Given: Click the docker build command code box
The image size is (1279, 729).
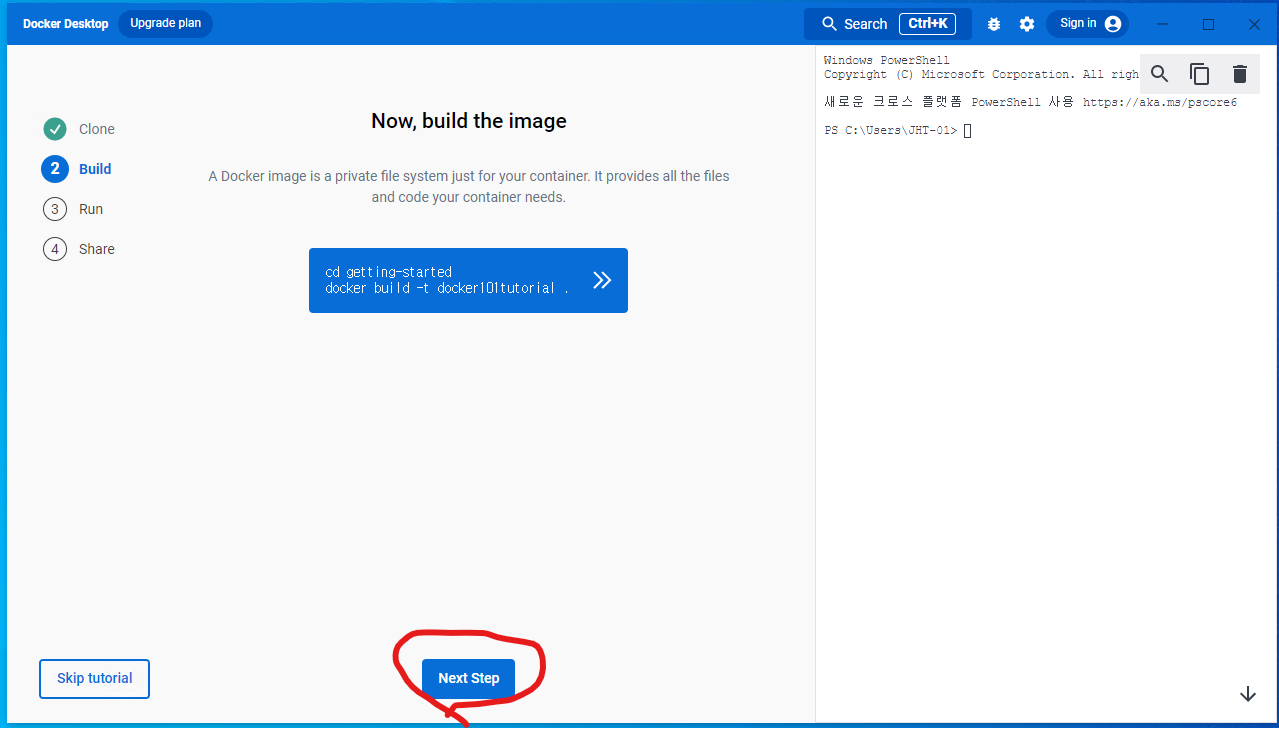Looking at the screenshot, I should [x=468, y=280].
